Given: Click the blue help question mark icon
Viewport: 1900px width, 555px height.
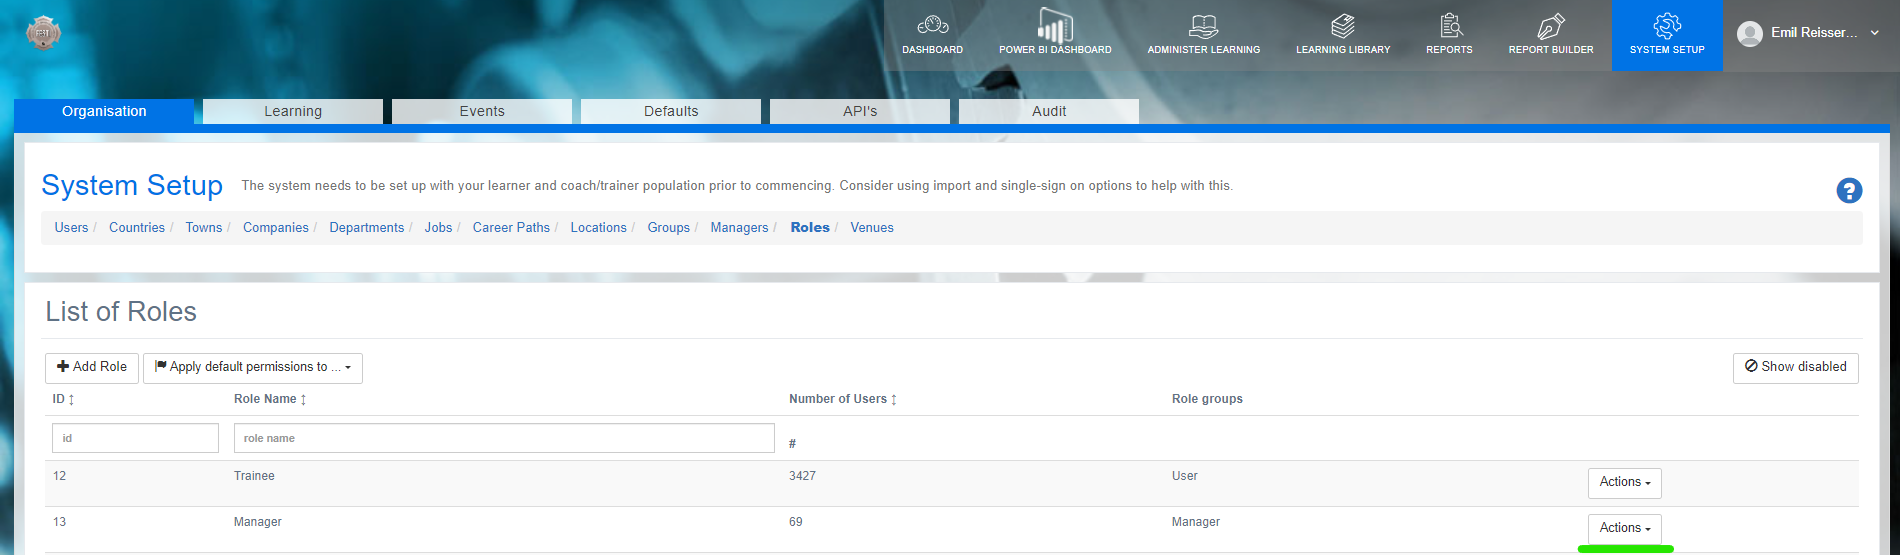Looking at the screenshot, I should click(1849, 190).
